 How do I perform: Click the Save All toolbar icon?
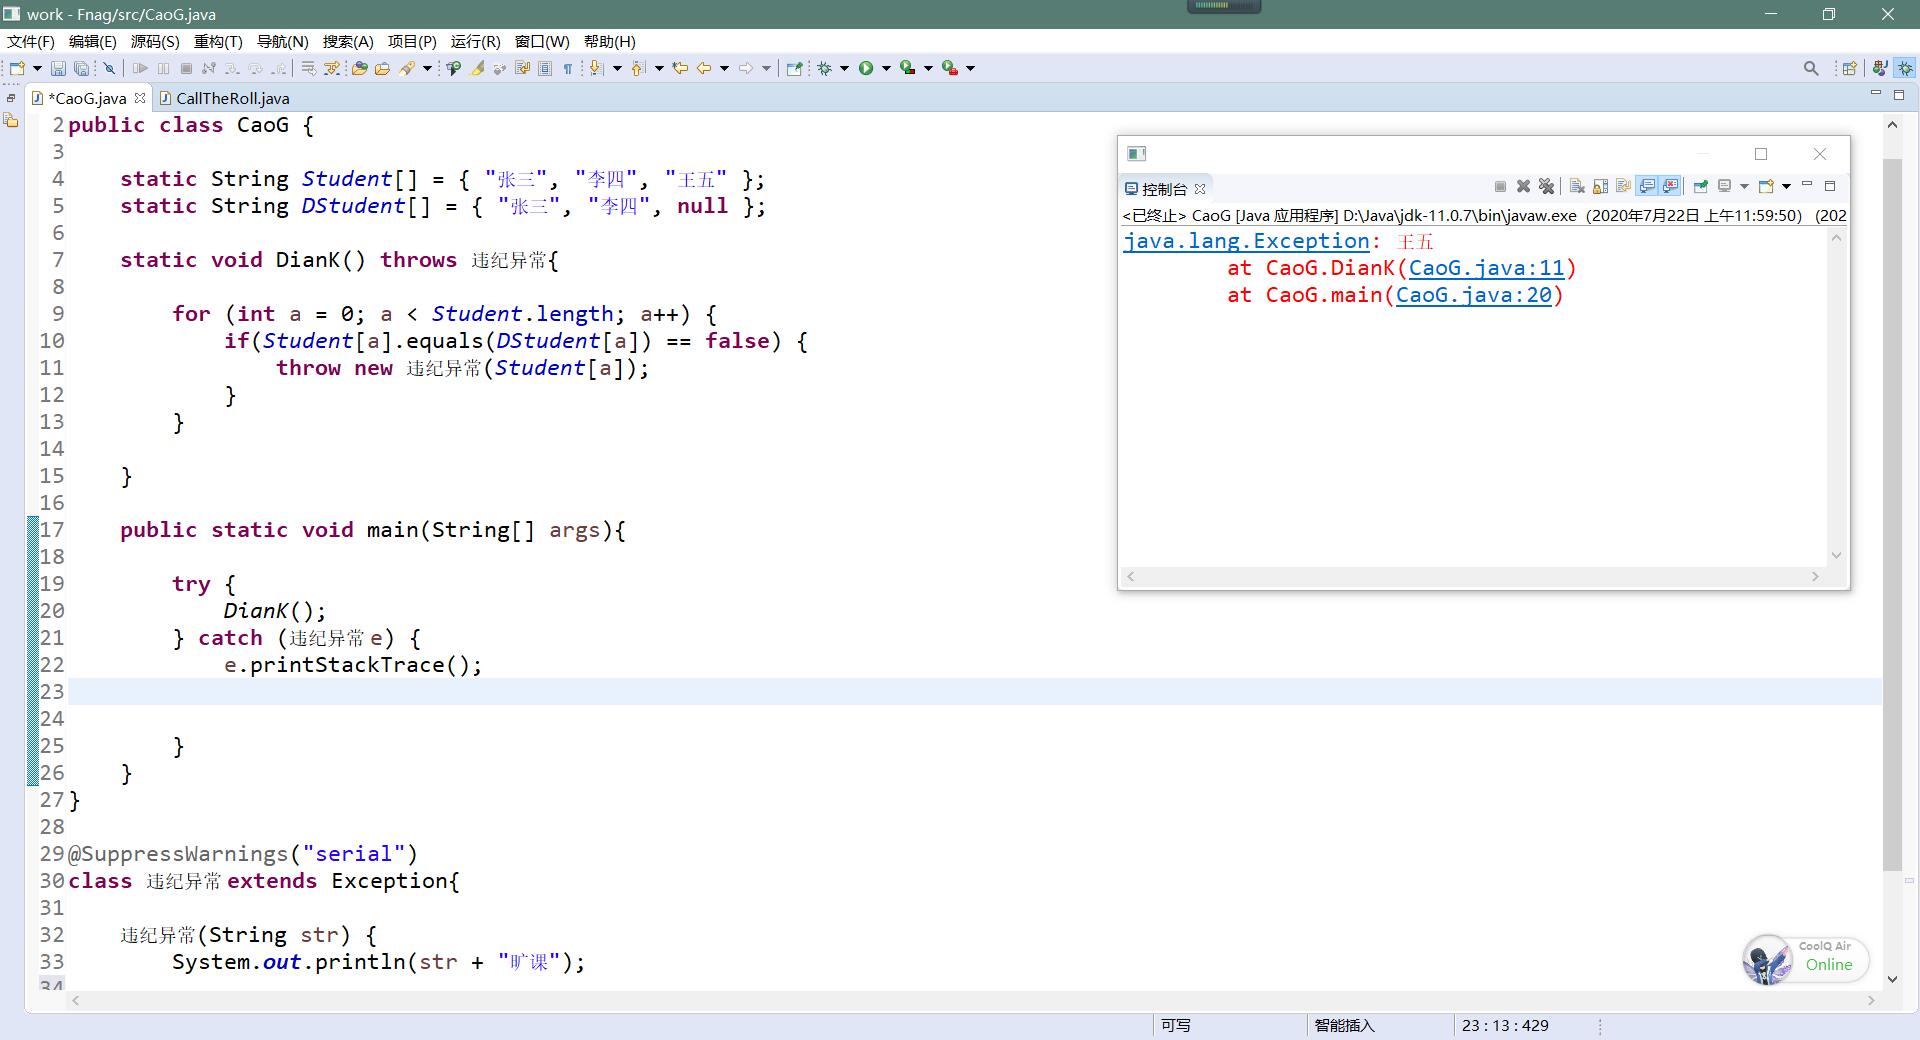click(x=81, y=68)
